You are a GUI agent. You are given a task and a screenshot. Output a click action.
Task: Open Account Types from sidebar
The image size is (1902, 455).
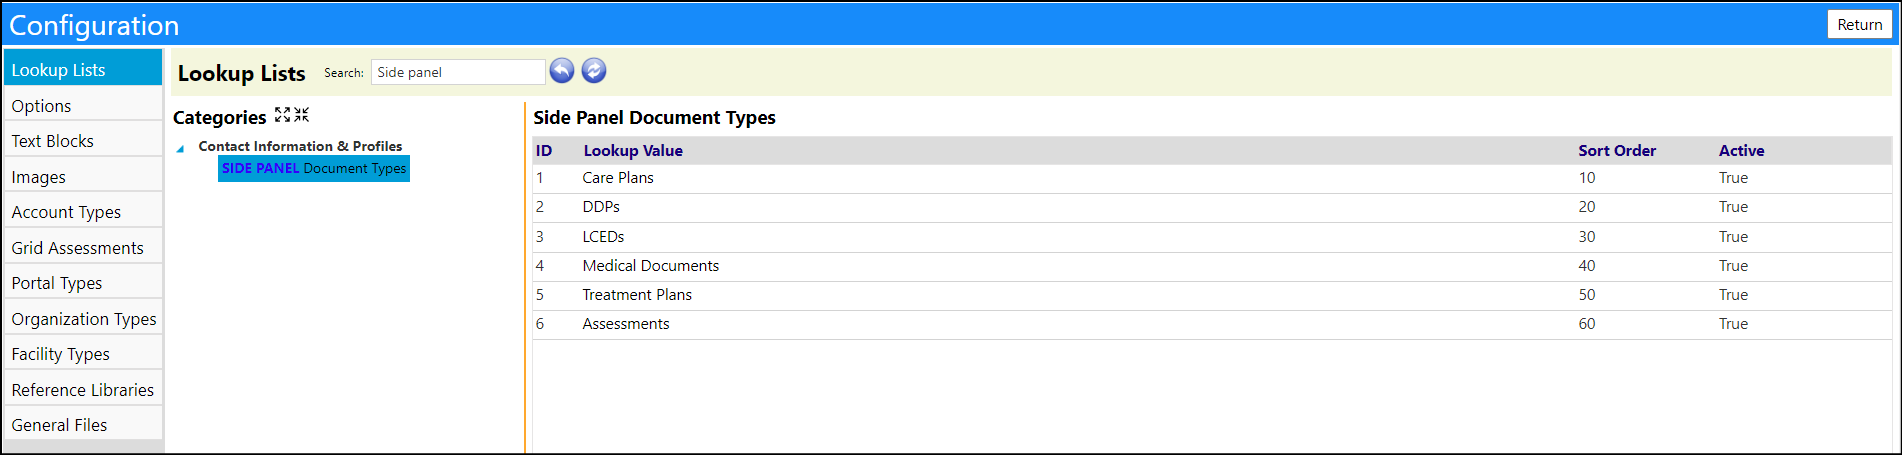click(83, 212)
